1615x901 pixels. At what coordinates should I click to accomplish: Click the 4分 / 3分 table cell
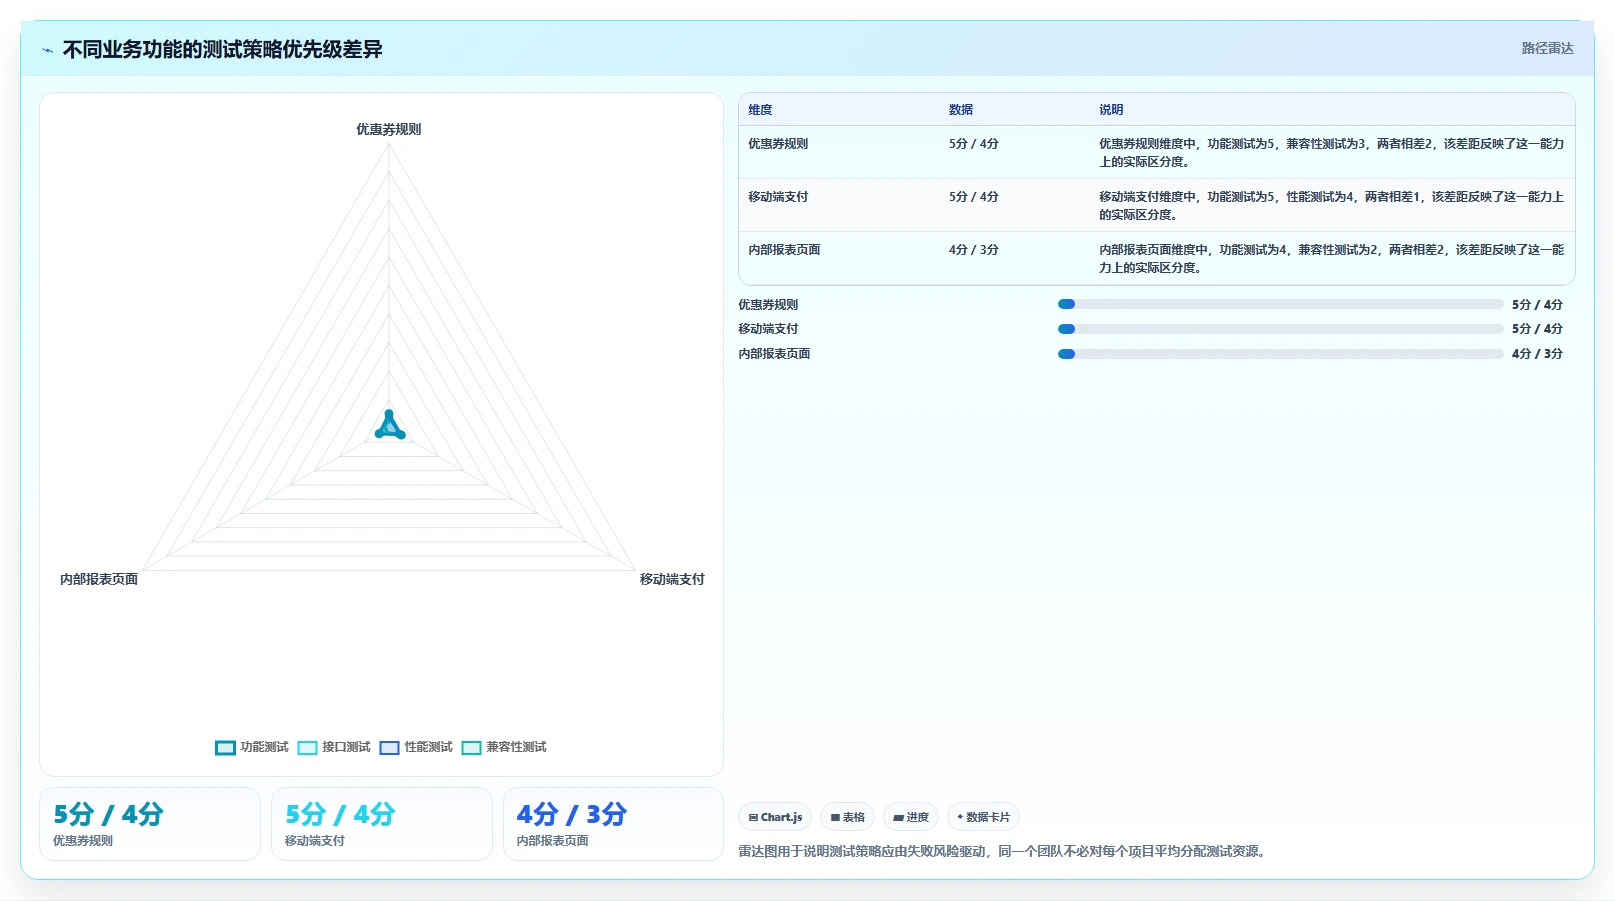point(974,250)
